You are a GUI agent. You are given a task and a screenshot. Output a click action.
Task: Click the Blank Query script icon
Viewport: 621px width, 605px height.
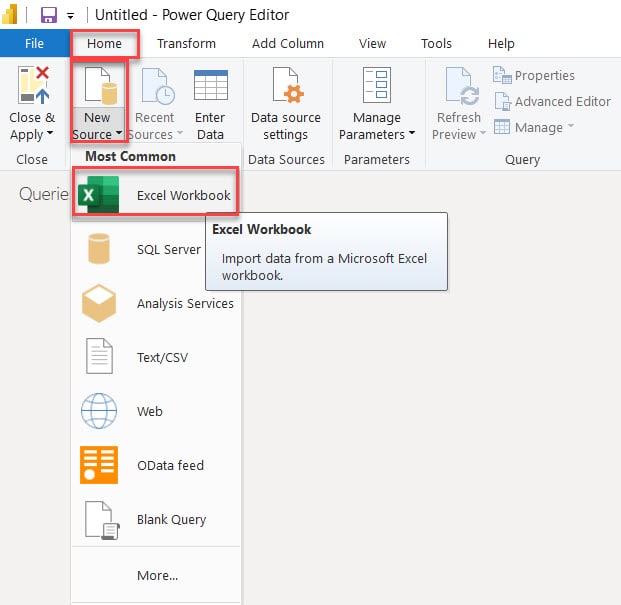point(102,520)
